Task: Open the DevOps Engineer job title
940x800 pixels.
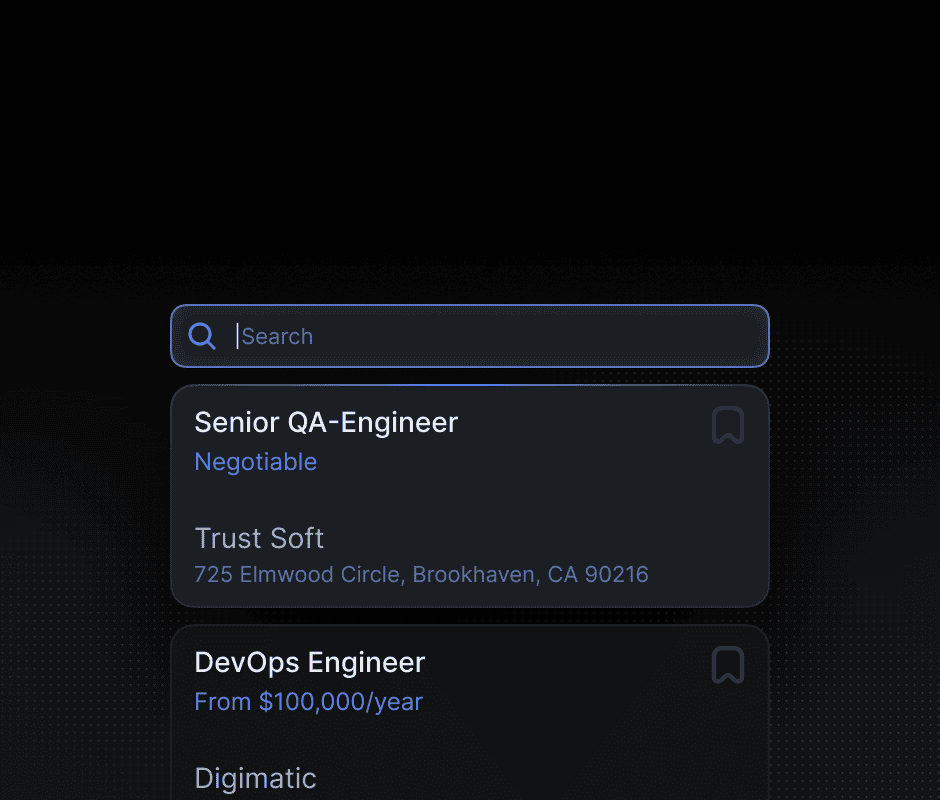Action: (310, 663)
